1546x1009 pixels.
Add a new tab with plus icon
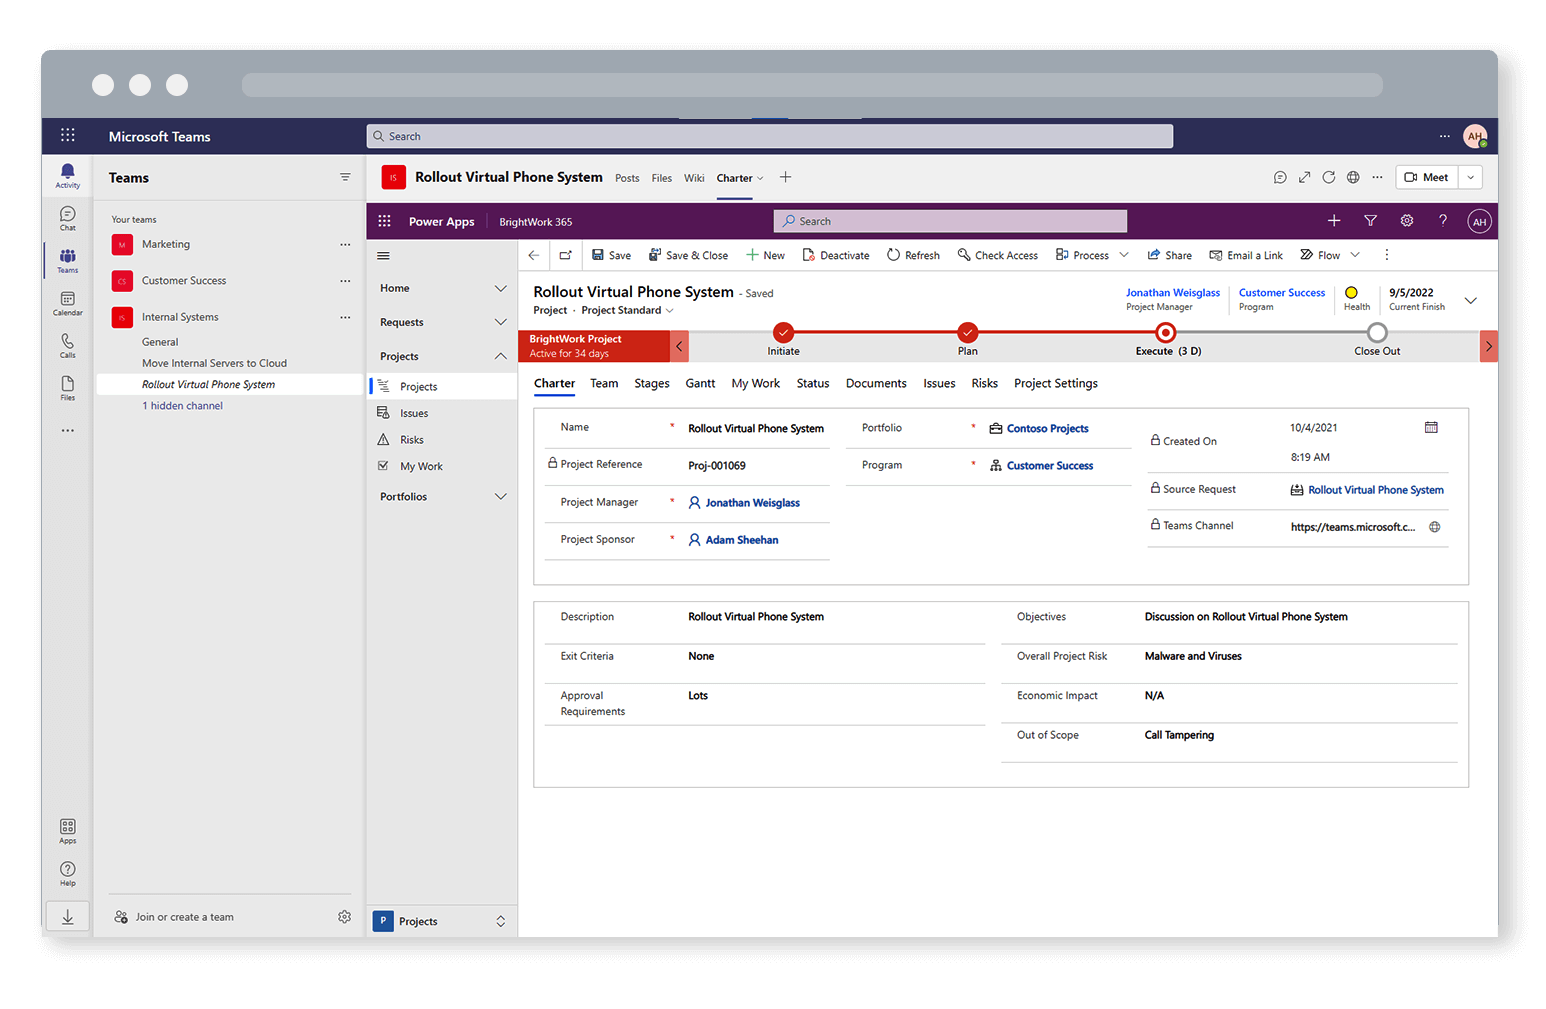point(786,177)
